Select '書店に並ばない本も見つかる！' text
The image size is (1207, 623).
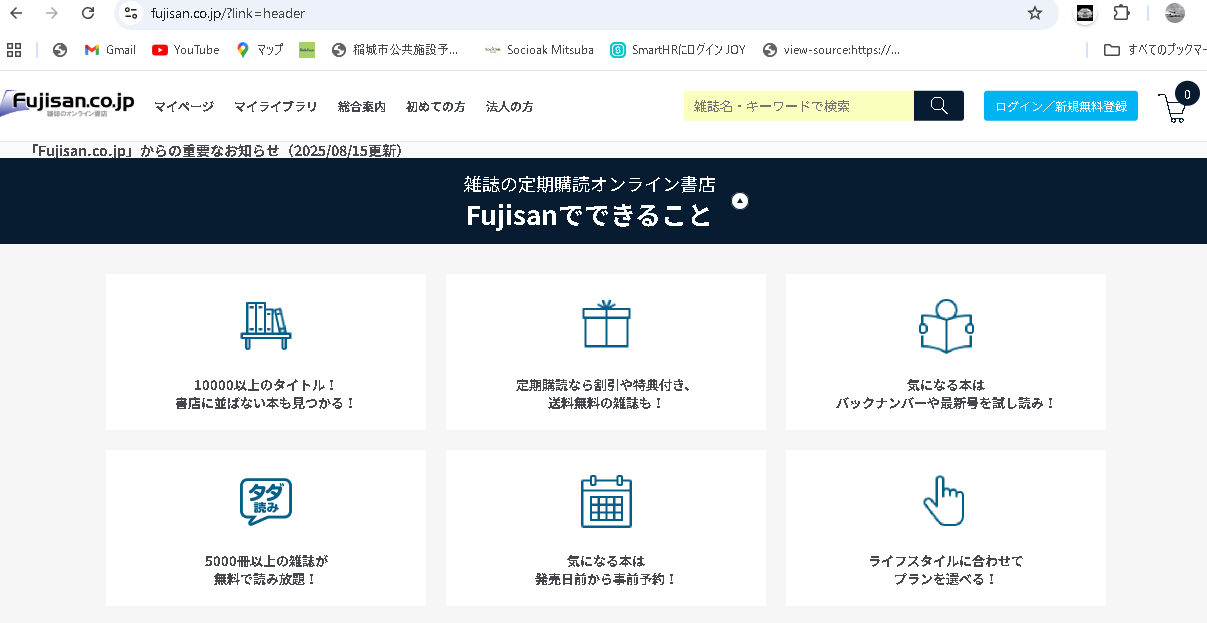click(x=266, y=404)
